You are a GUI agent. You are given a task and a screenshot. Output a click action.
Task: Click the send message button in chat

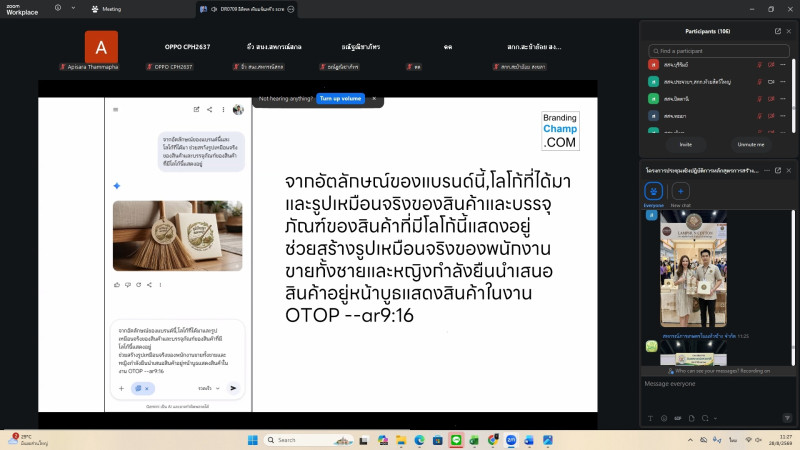pyautogui.click(x=787, y=418)
